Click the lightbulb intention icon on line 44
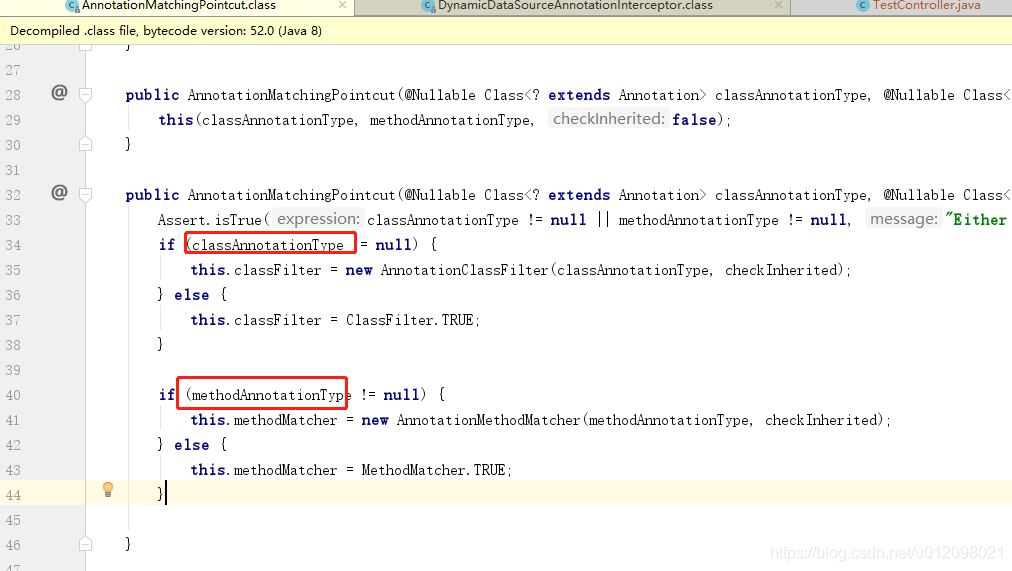Image resolution: width=1012 pixels, height=571 pixels. click(108, 489)
